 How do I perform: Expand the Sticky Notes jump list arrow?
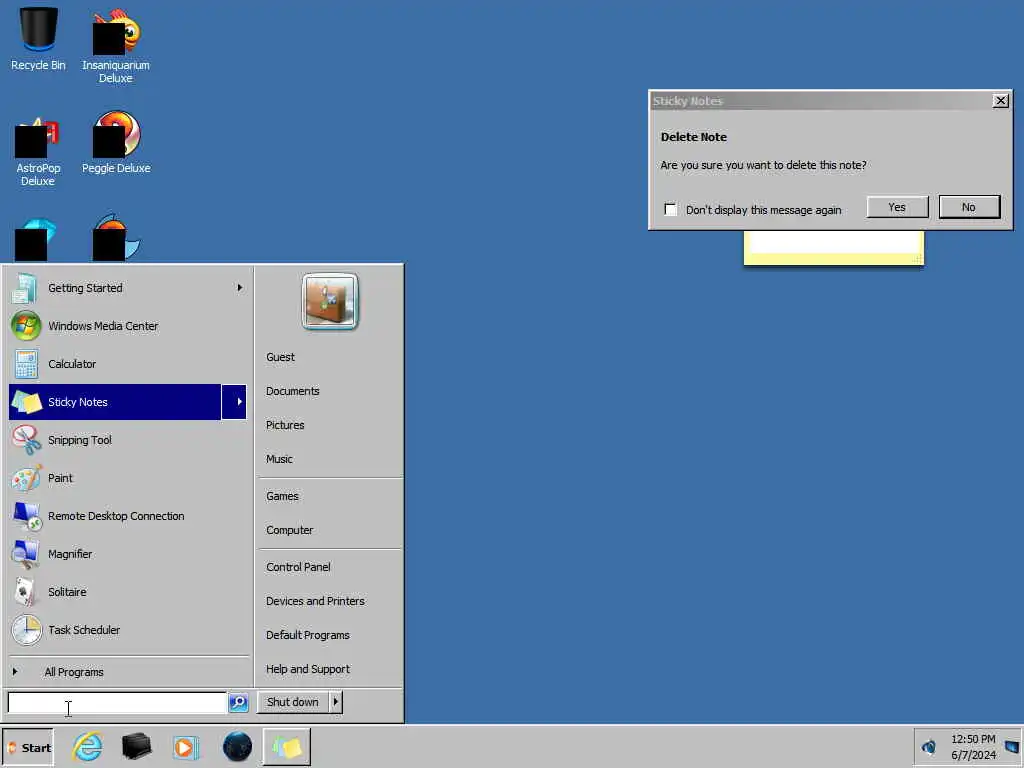coord(234,402)
